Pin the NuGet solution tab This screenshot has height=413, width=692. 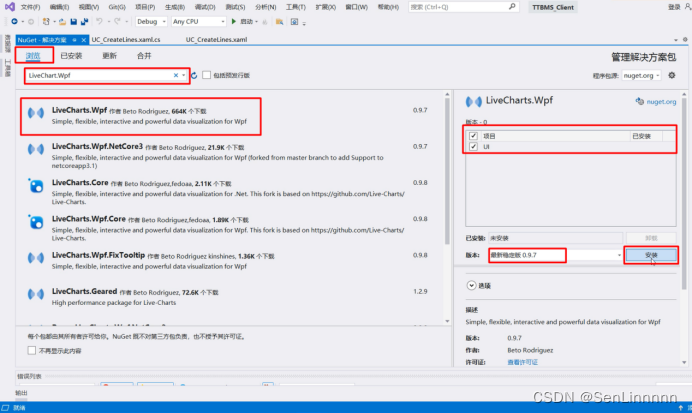tap(75, 40)
